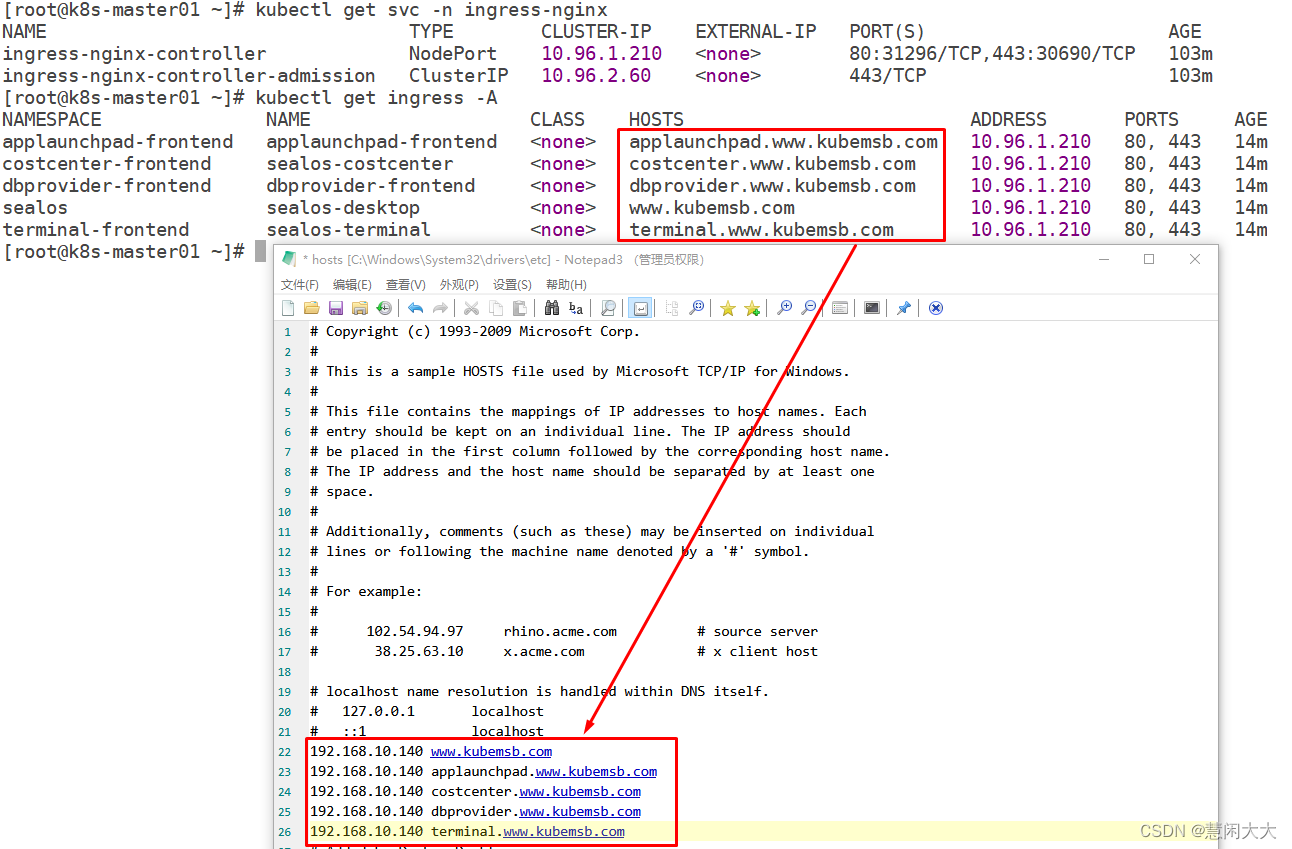
Task: Click the magnifier icon left of star icons
Action: (x=696, y=308)
